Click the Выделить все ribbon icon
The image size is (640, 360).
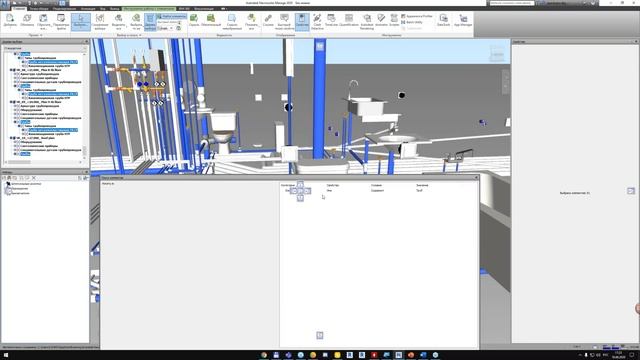tap(119, 21)
